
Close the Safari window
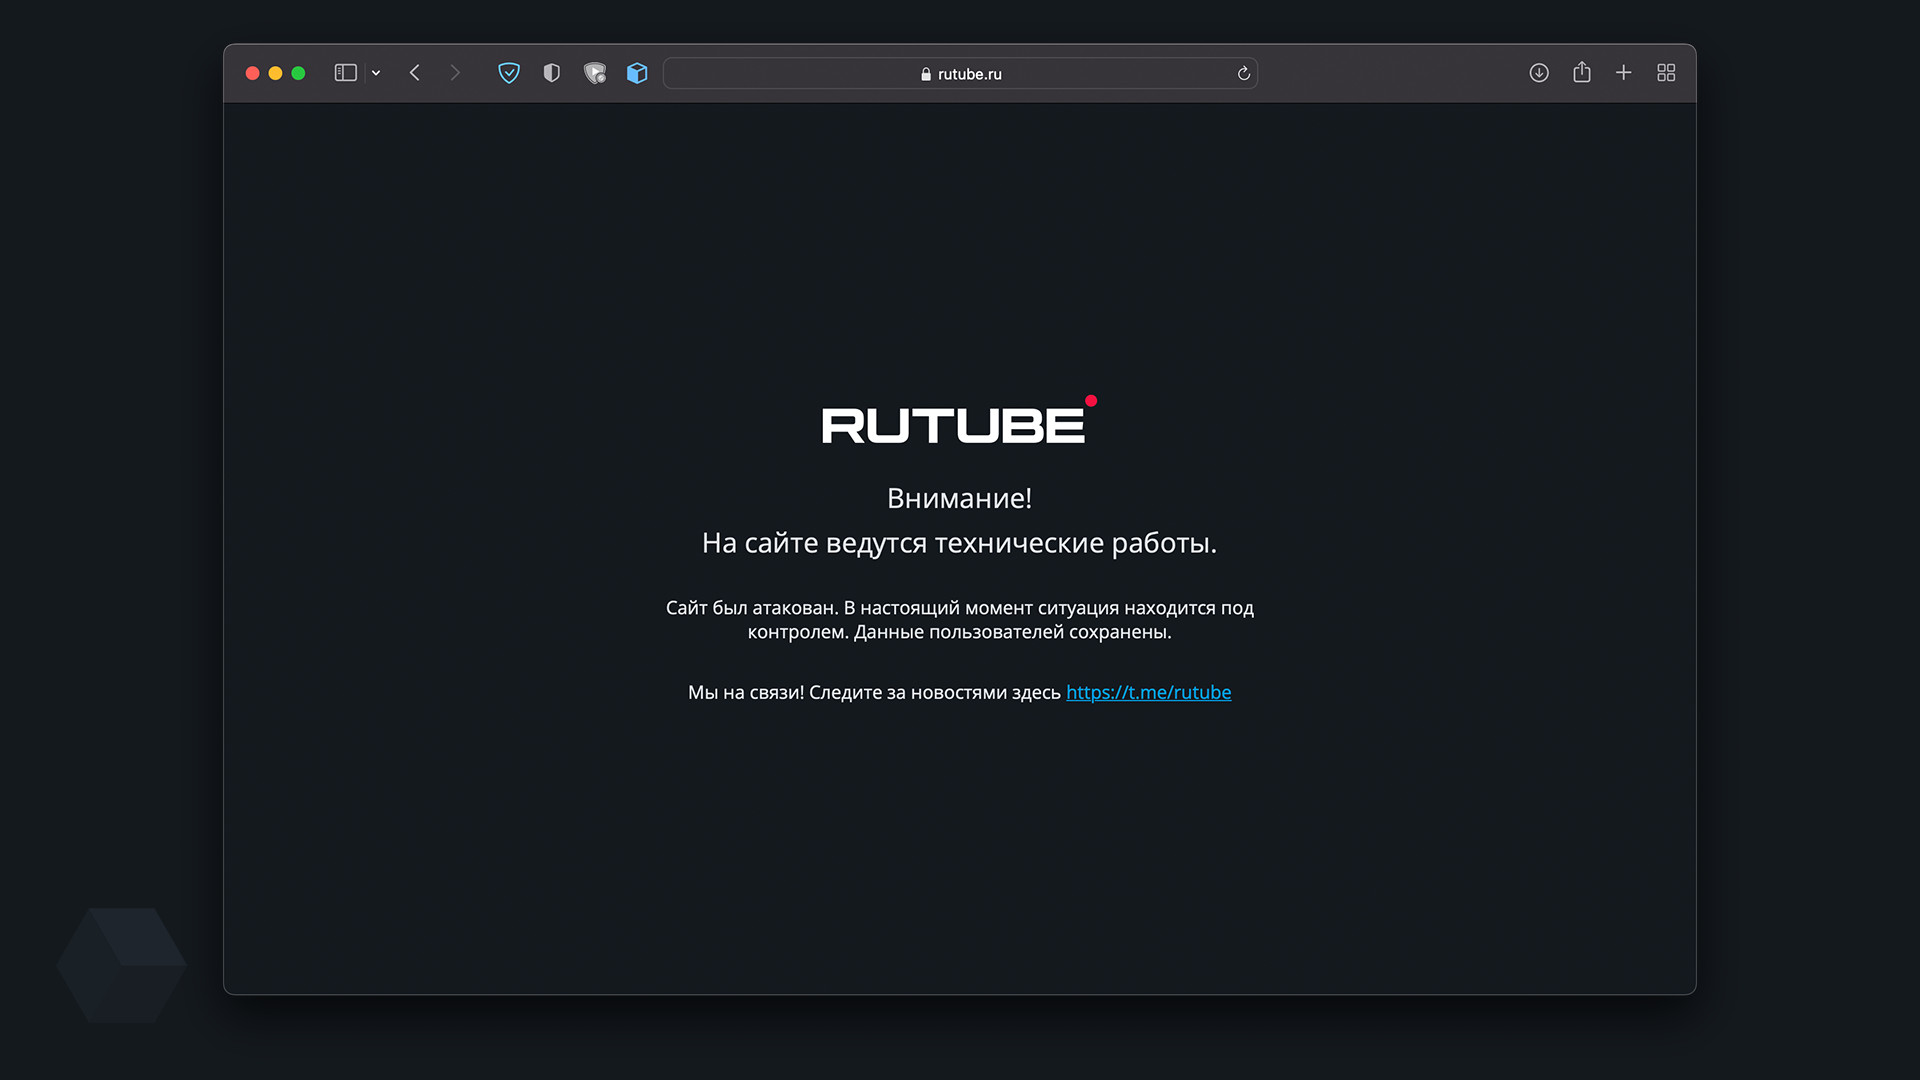click(253, 73)
